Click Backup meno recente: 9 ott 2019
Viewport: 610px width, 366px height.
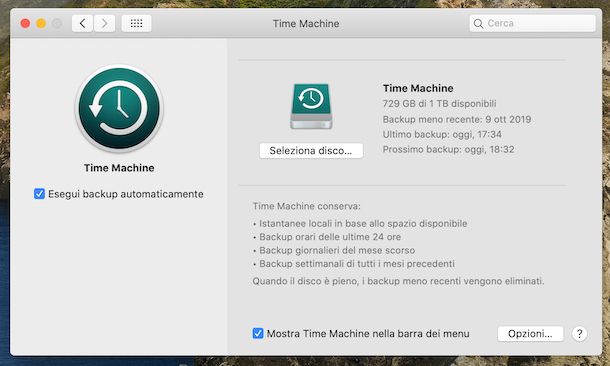pos(457,119)
